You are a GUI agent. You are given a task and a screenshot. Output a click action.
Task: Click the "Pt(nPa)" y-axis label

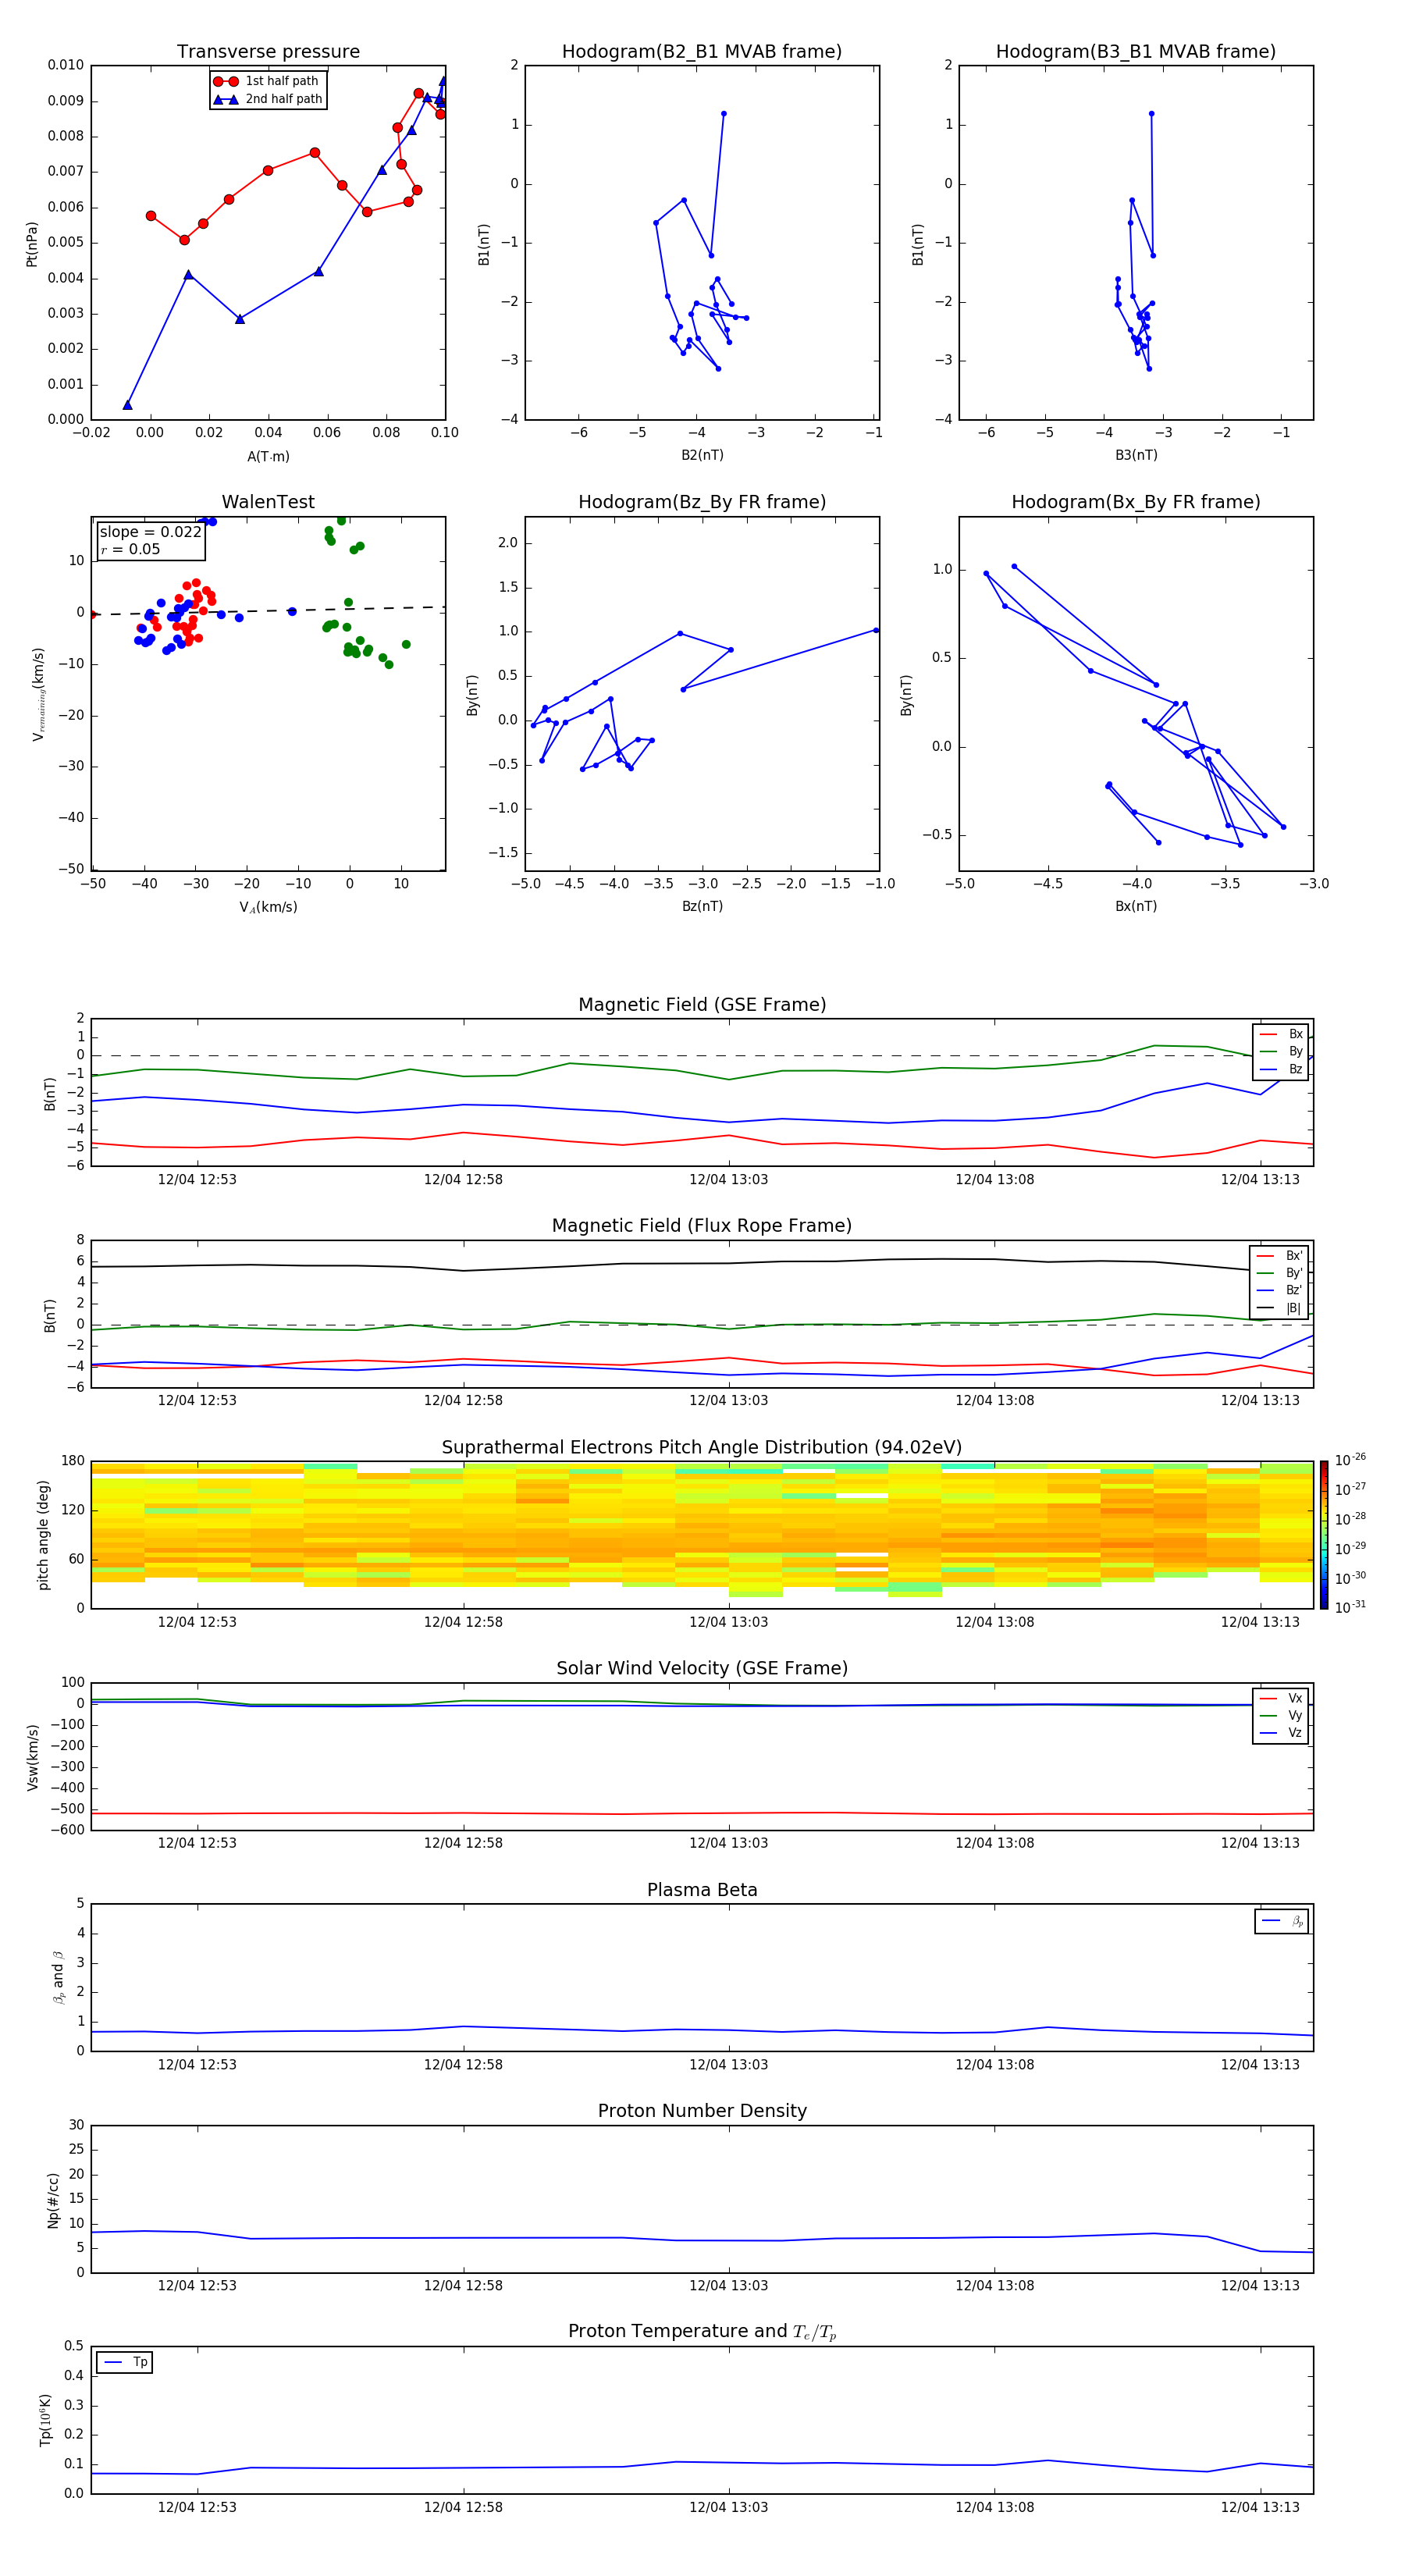point(32,244)
